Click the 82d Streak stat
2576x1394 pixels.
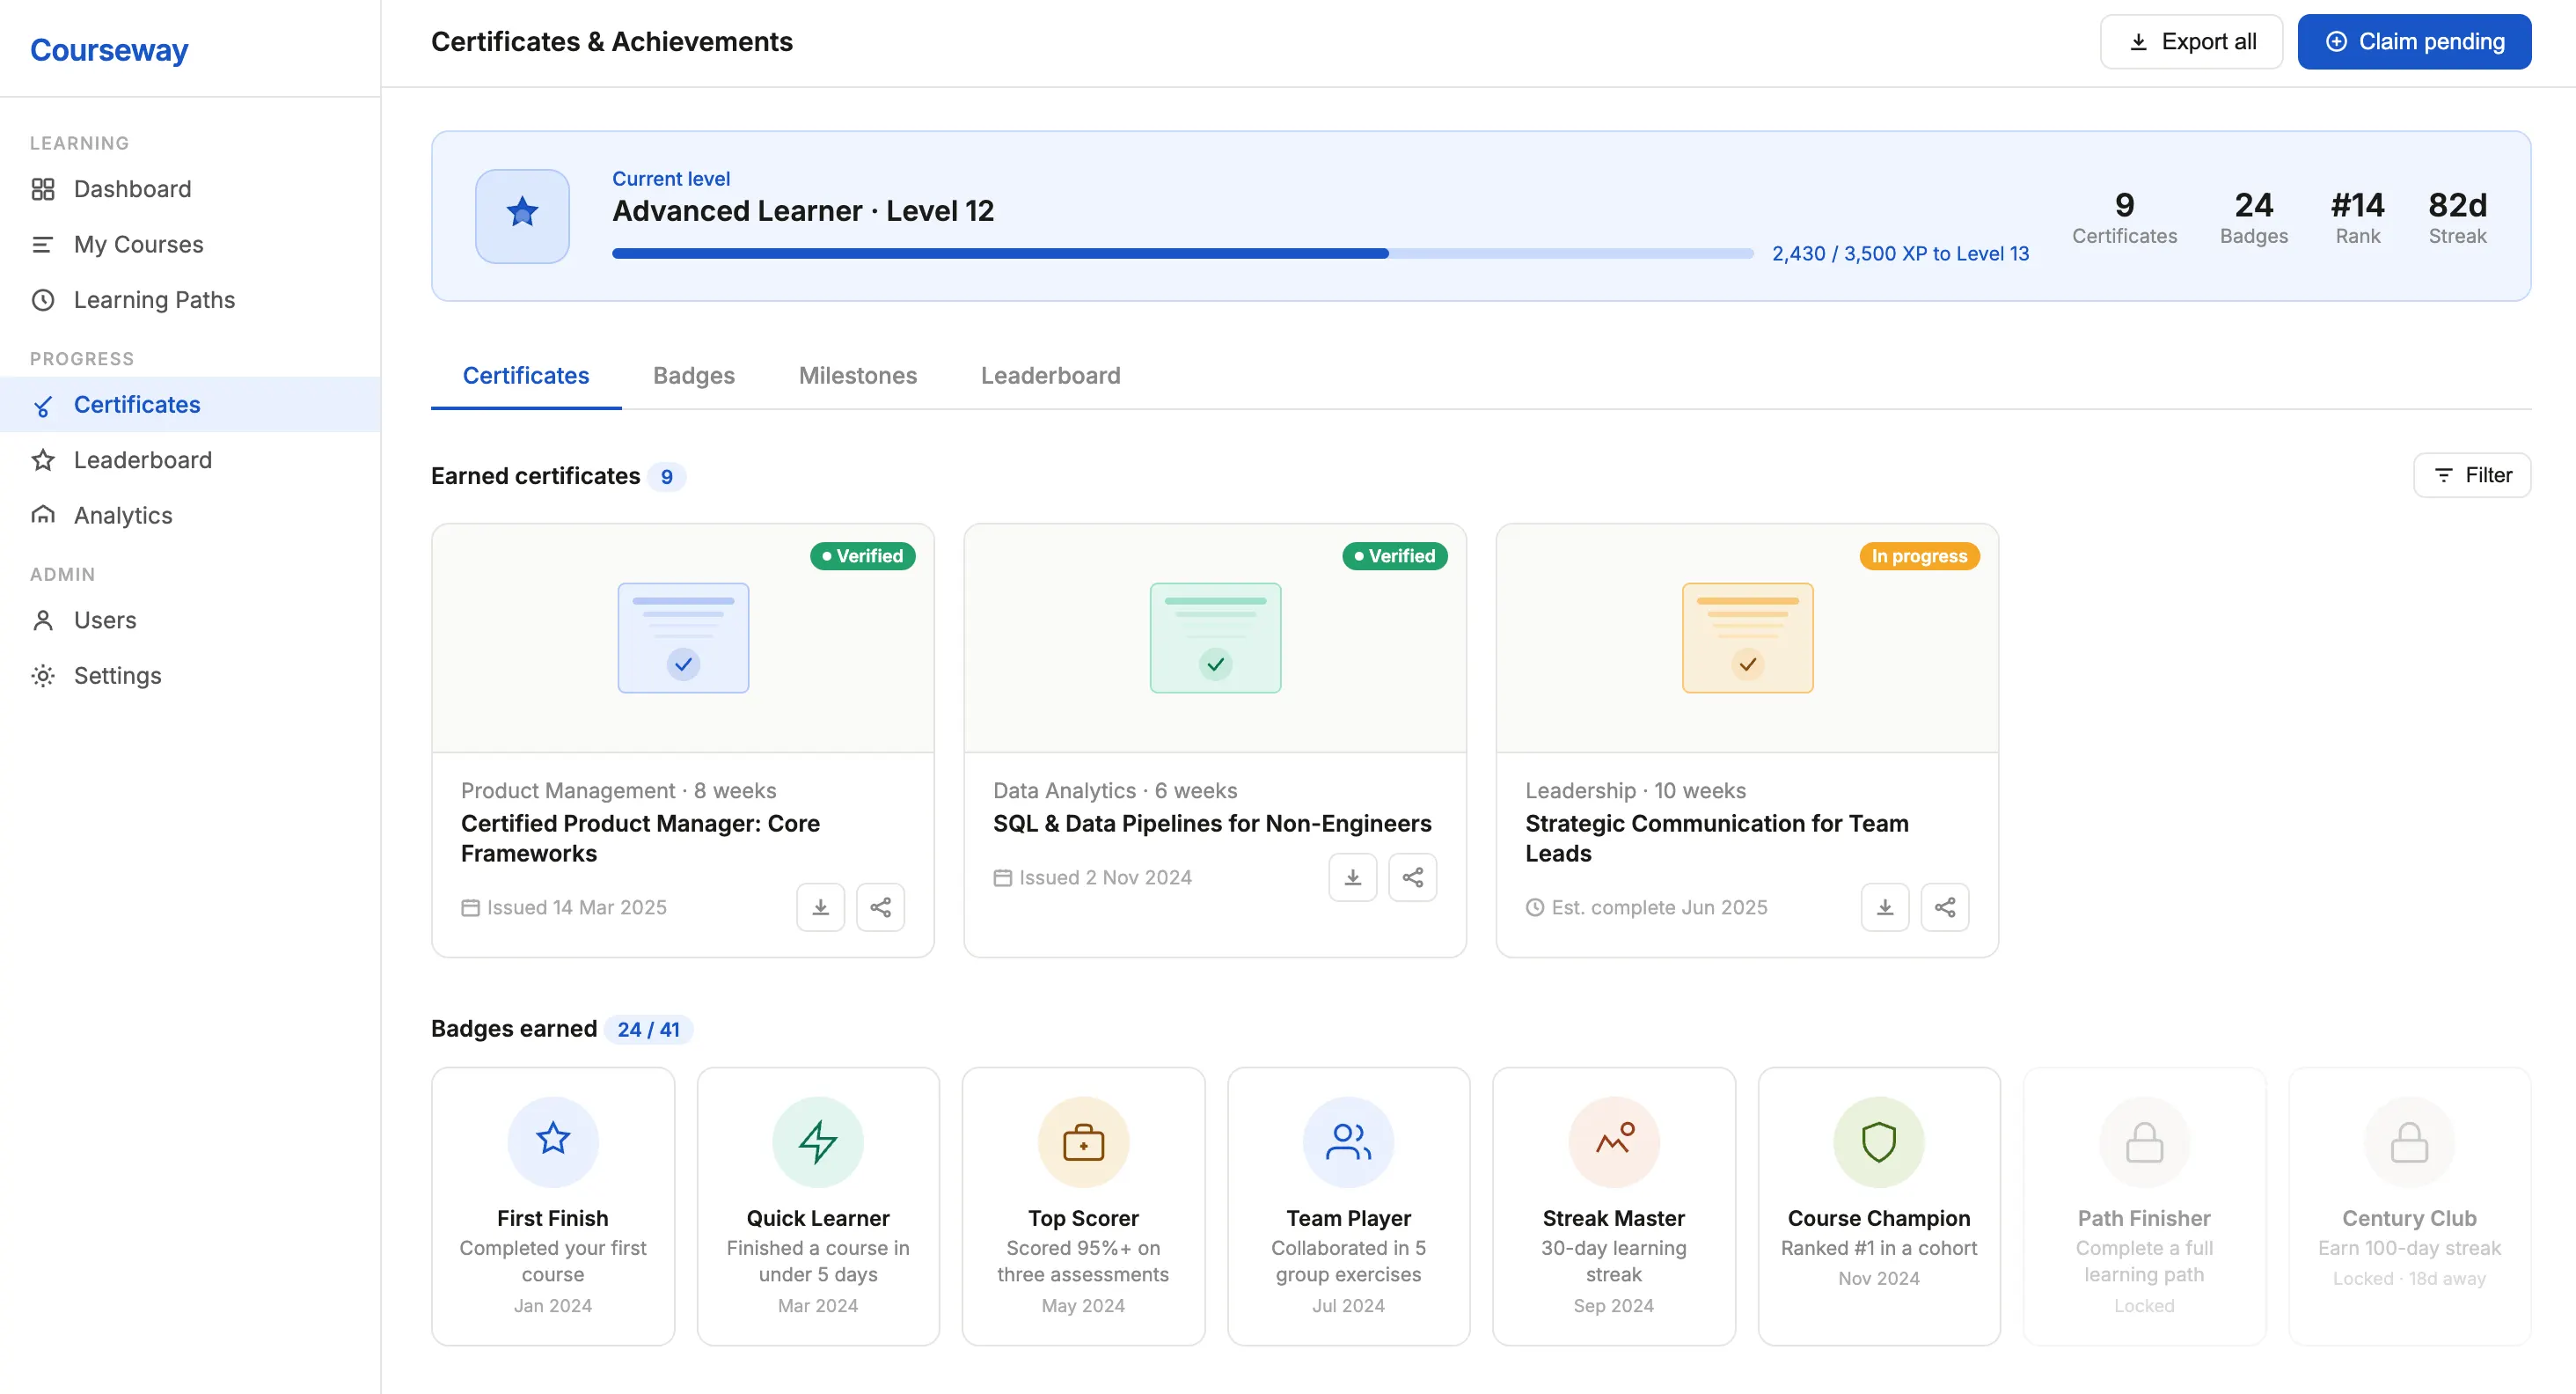click(x=2457, y=216)
